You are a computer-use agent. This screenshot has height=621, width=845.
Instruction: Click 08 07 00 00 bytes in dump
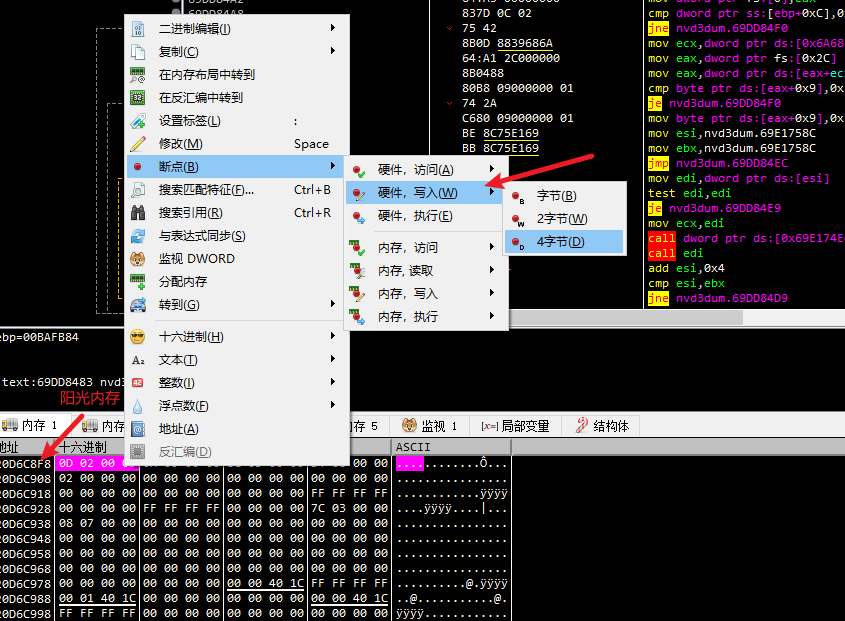97,523
